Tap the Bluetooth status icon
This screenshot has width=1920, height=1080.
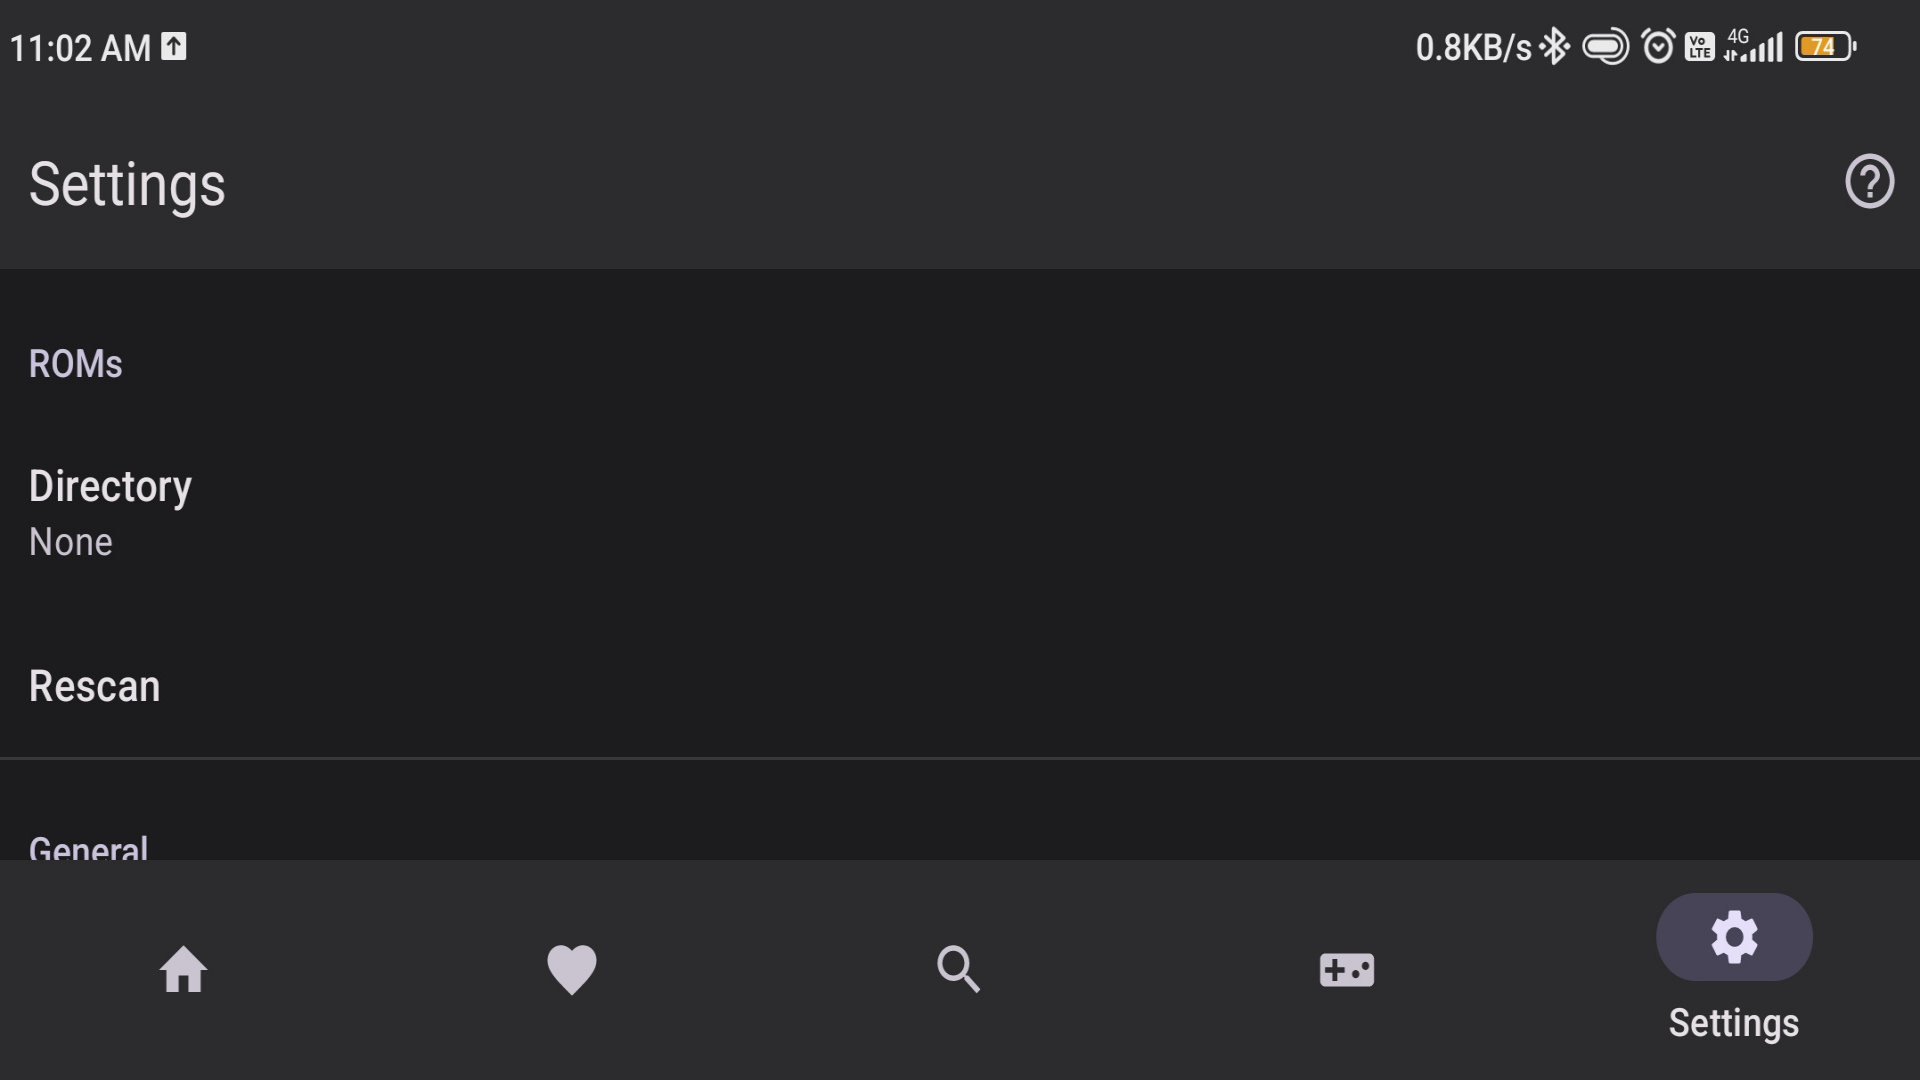click(1554, 47)
